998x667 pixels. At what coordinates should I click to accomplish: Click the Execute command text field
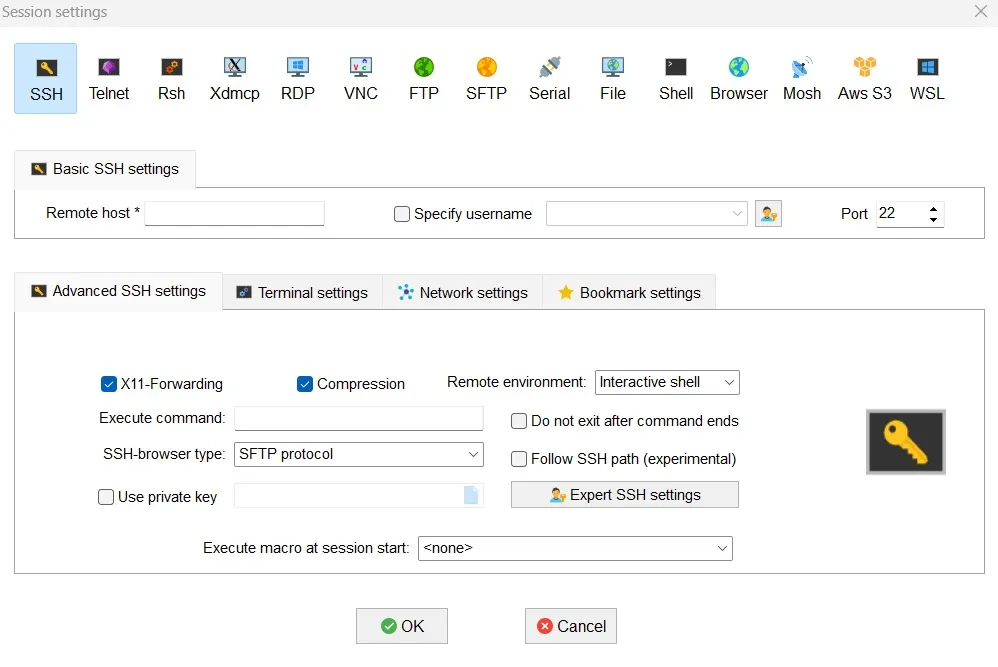(359, 419)
